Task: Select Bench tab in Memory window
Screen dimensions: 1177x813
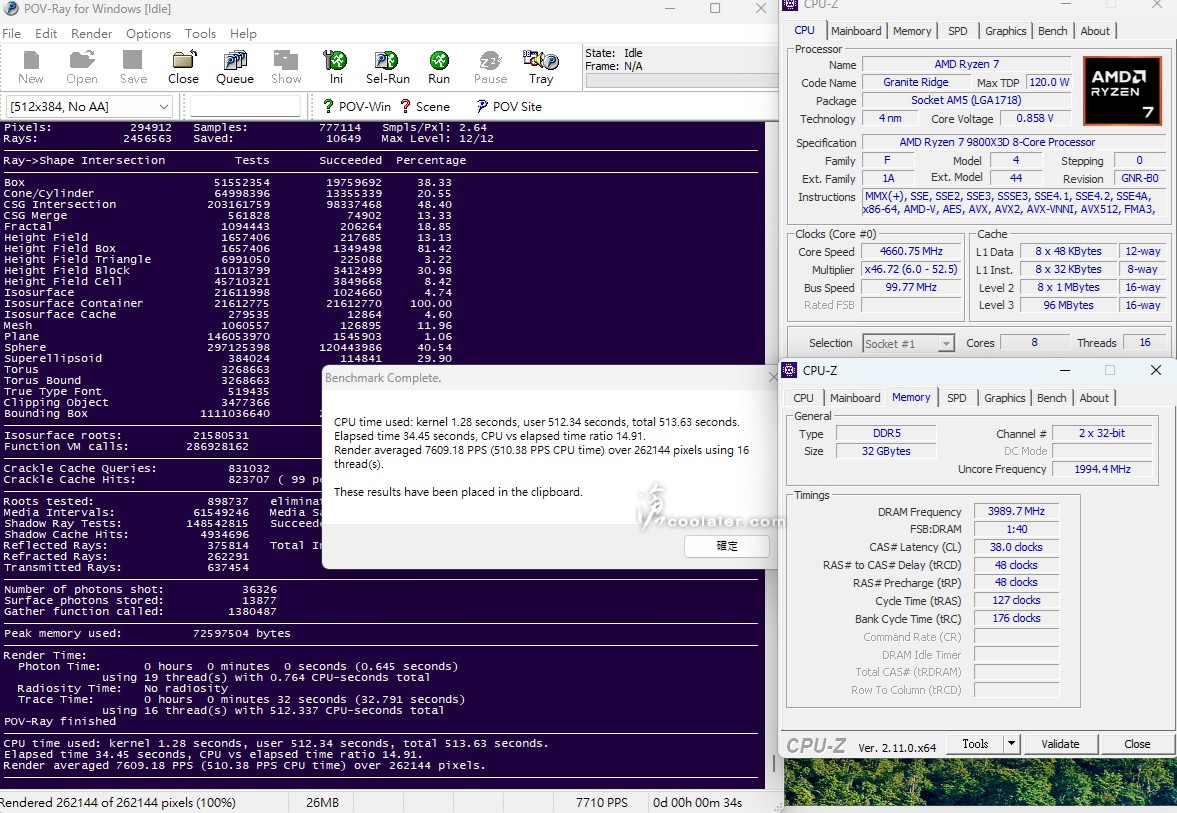Action: click(x=1051, y=398)
